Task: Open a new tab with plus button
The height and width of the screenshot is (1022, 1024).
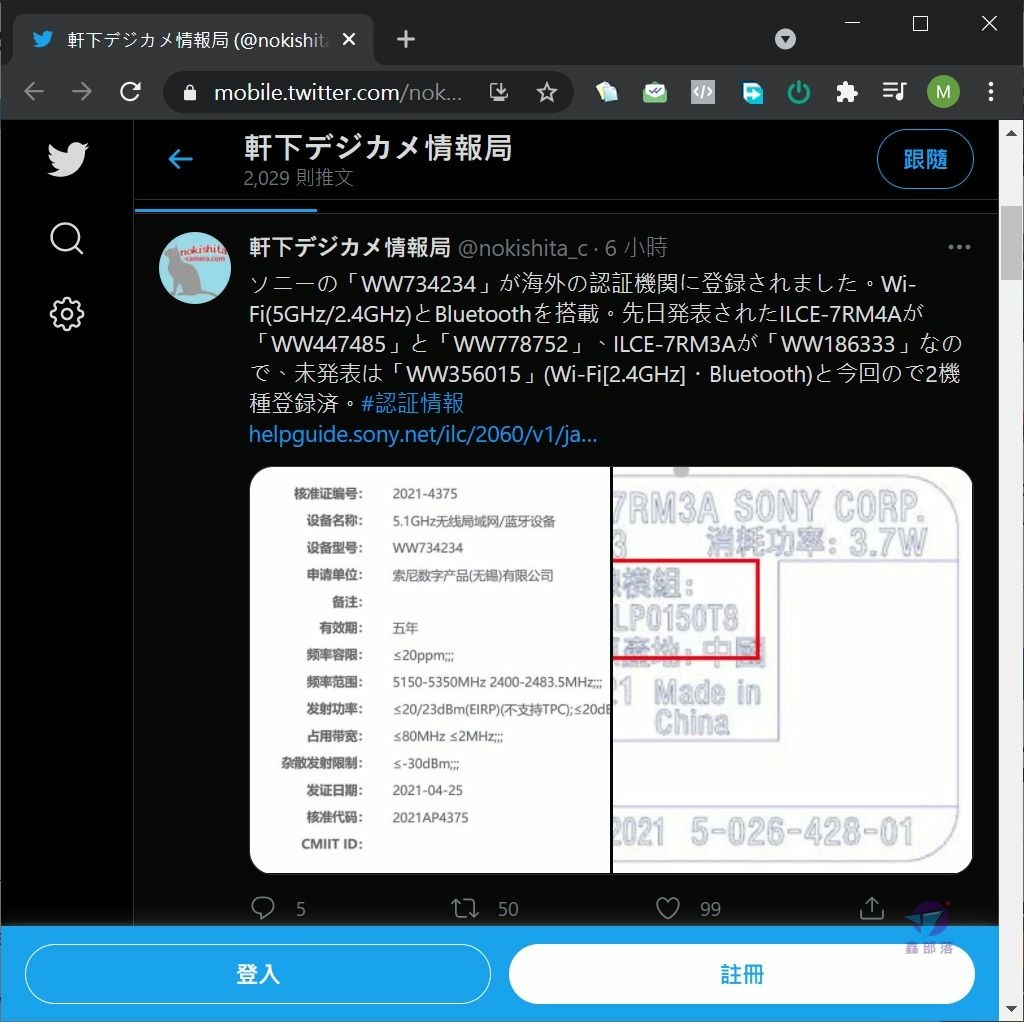Action: click(406, 39)
